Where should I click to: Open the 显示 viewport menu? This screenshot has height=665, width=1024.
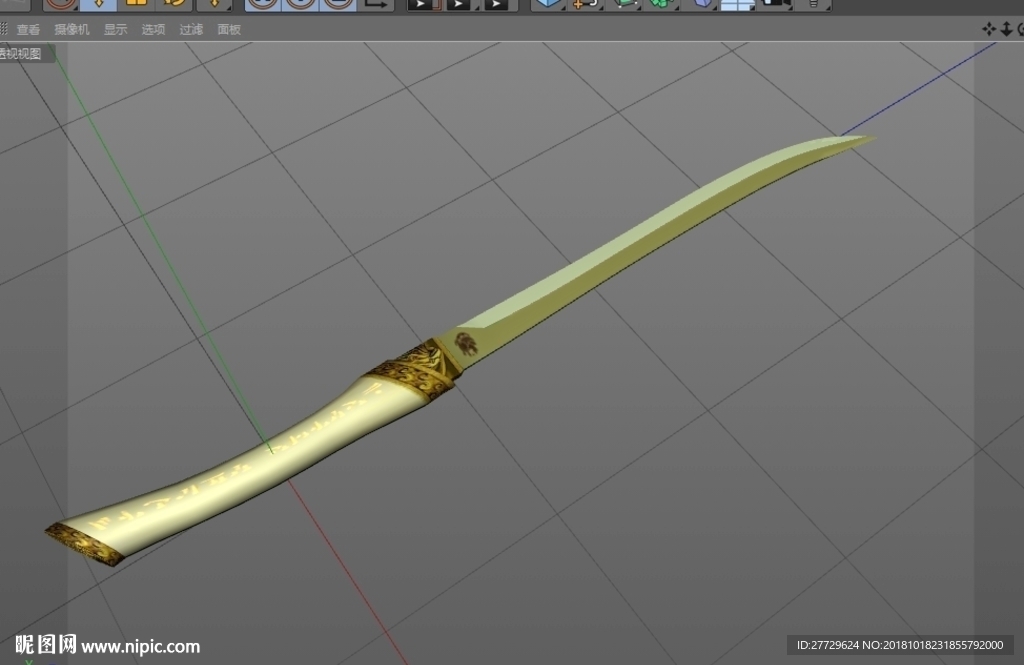[x=116, y=29]
